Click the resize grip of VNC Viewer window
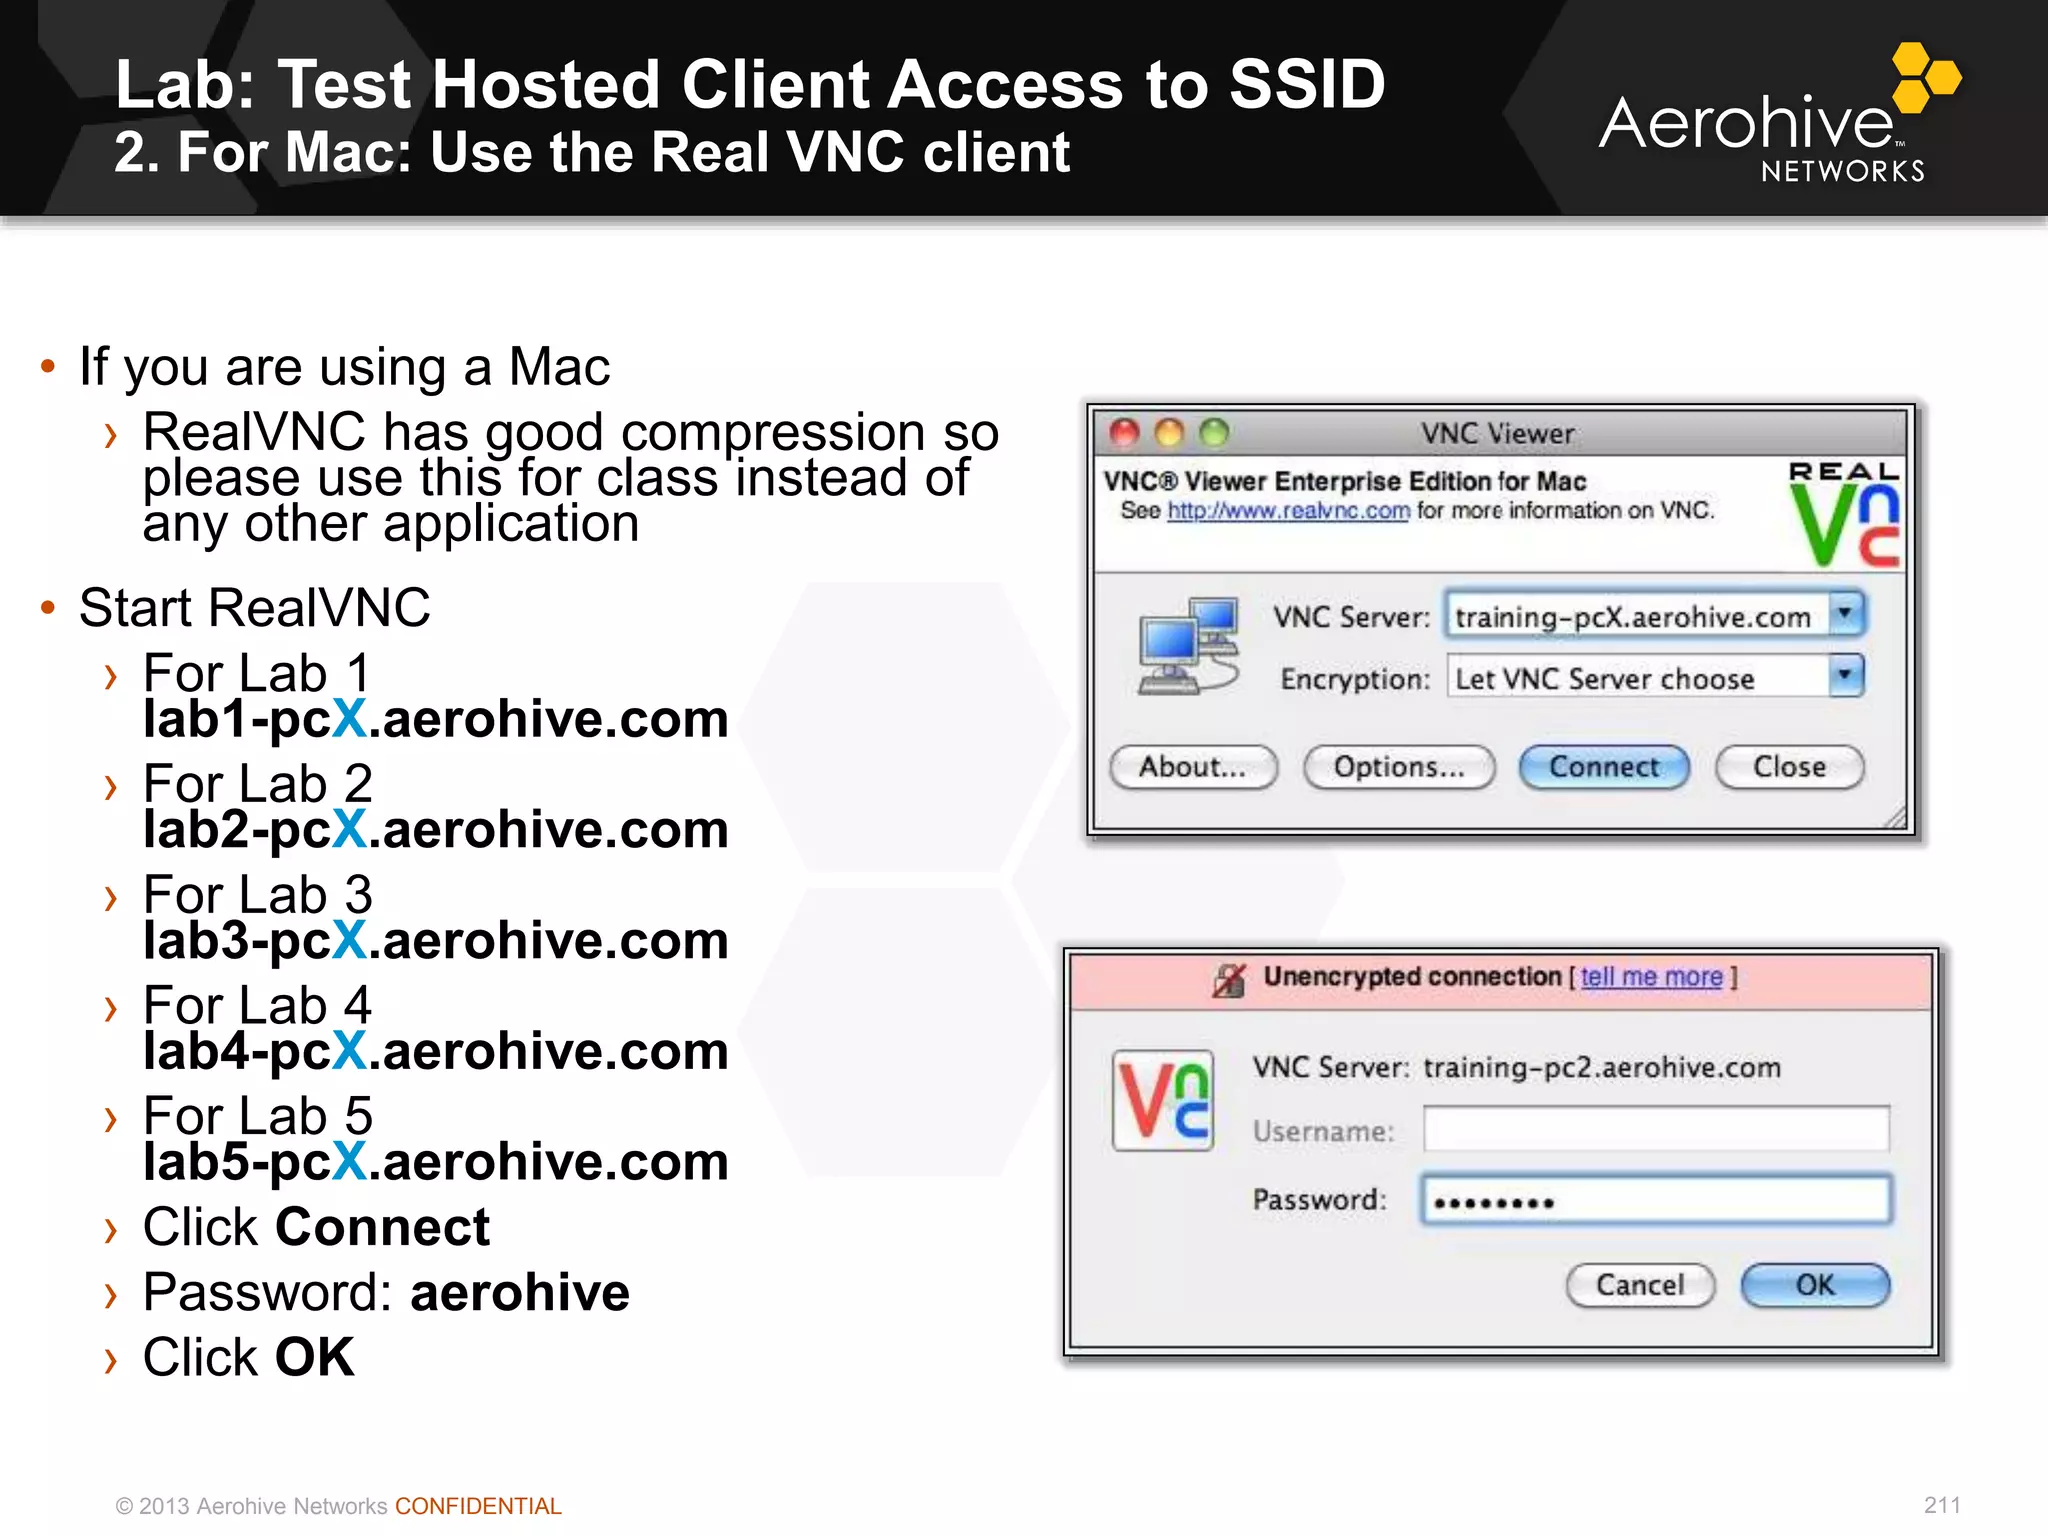This screenshot has width=2048, height=1536. [x=1895, y=818]
